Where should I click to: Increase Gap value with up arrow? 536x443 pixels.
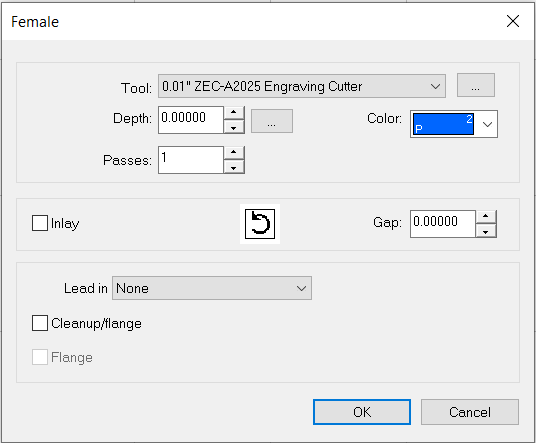[x=486, y=216]
